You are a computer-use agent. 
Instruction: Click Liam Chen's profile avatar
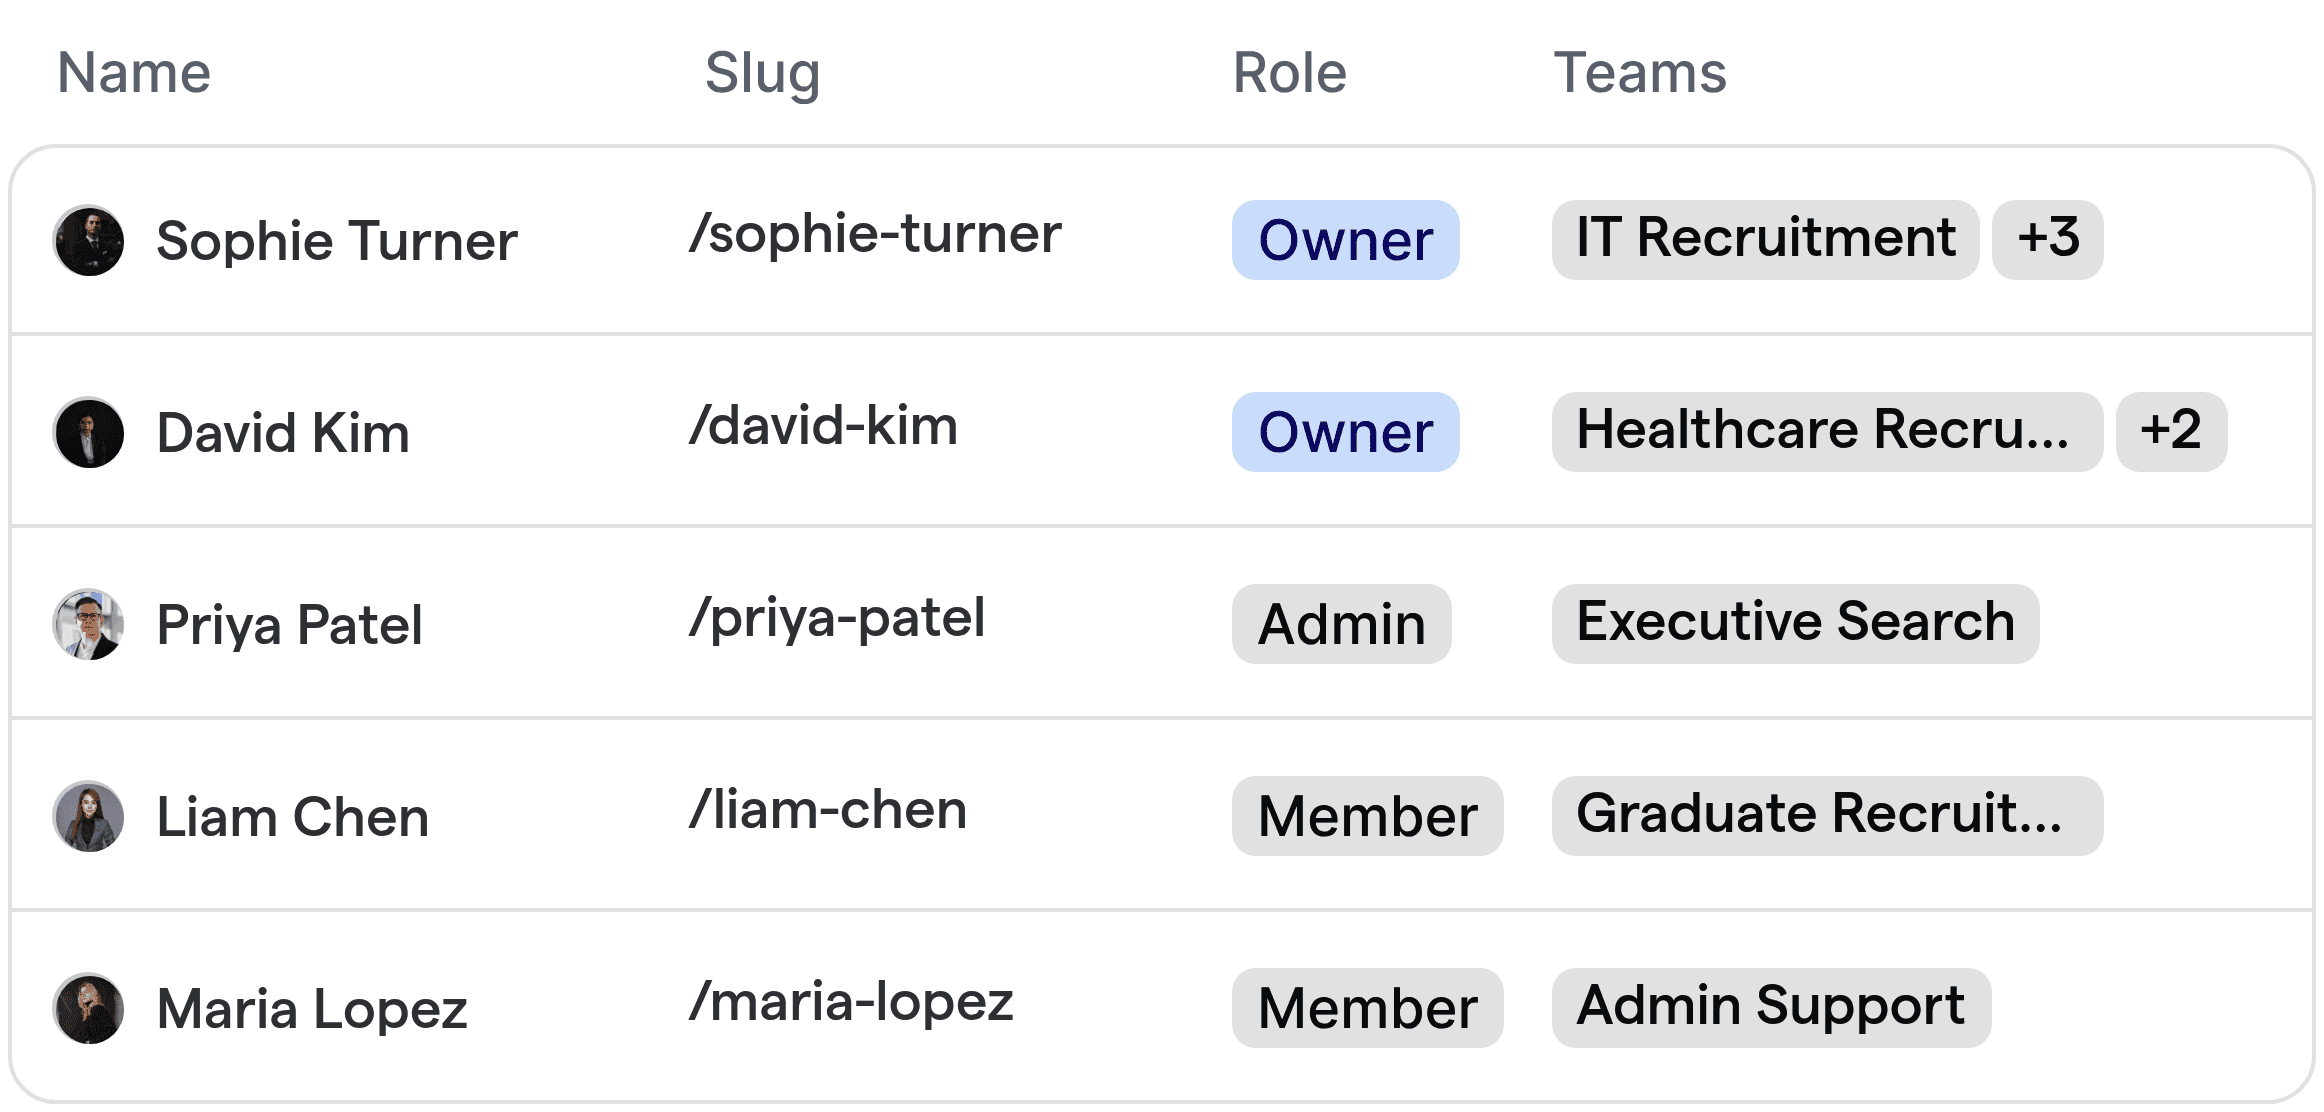tap(88, 816)
